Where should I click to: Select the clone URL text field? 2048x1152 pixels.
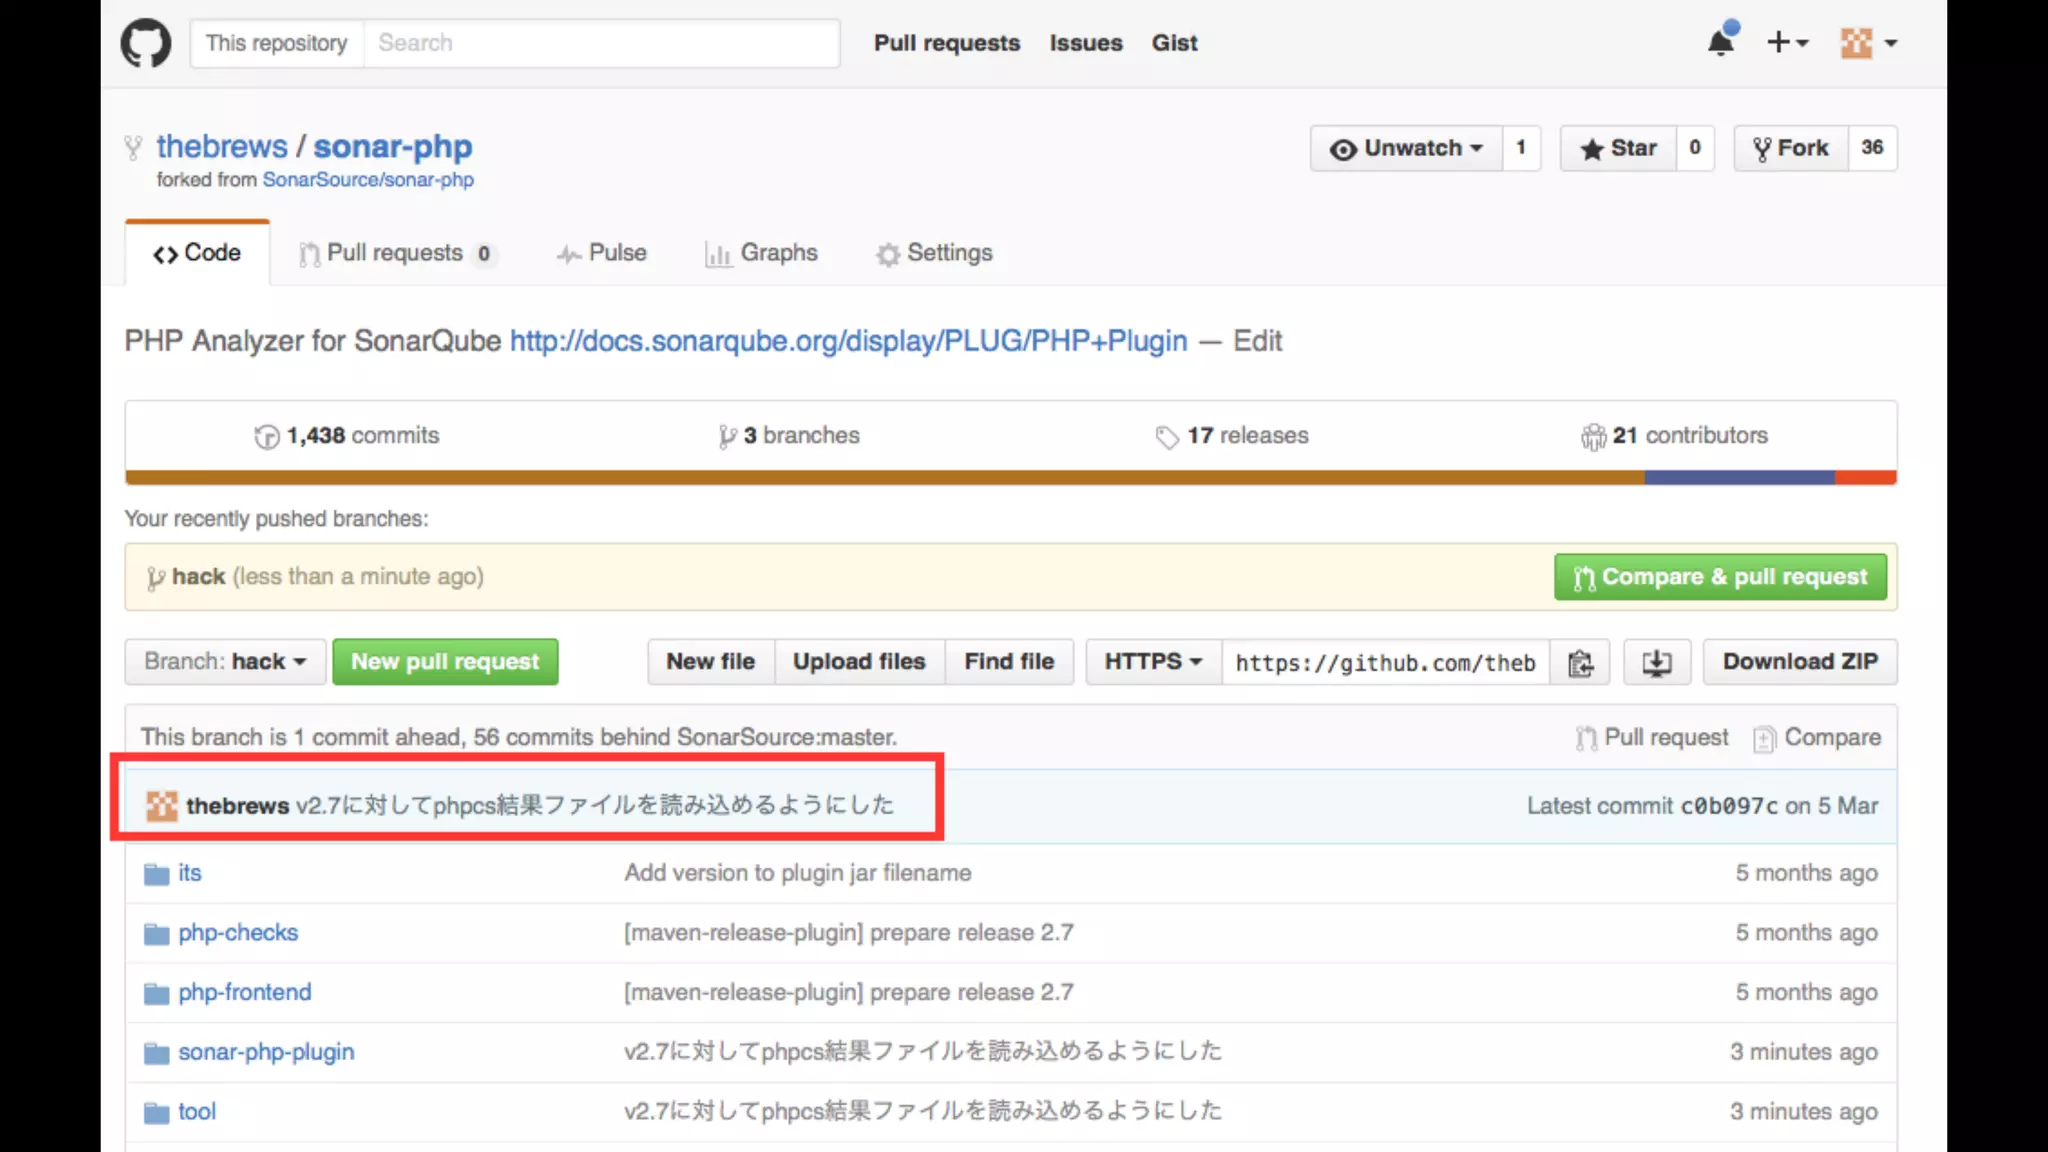[x=1385, y=662]
